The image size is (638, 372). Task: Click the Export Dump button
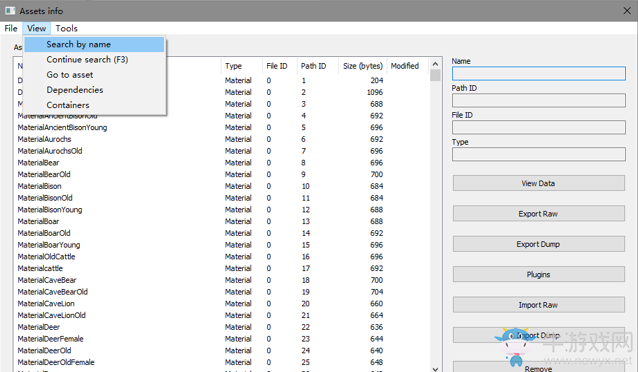pyautogui.click(x=538, y=244)
